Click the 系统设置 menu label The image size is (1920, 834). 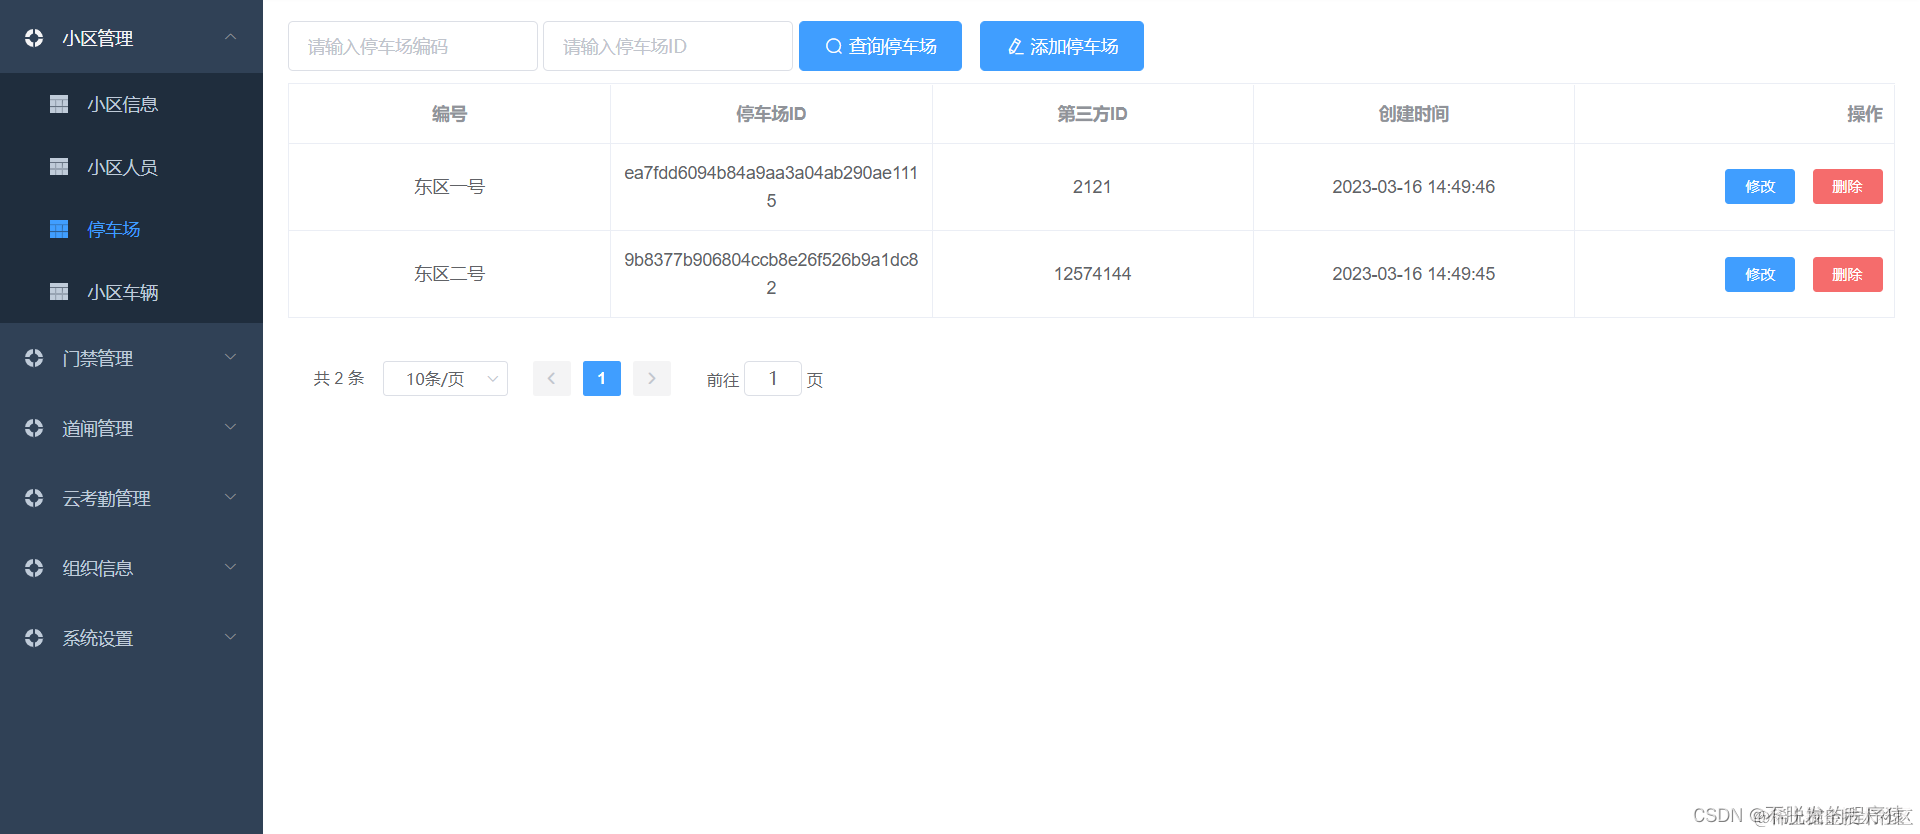coord(97,638)
